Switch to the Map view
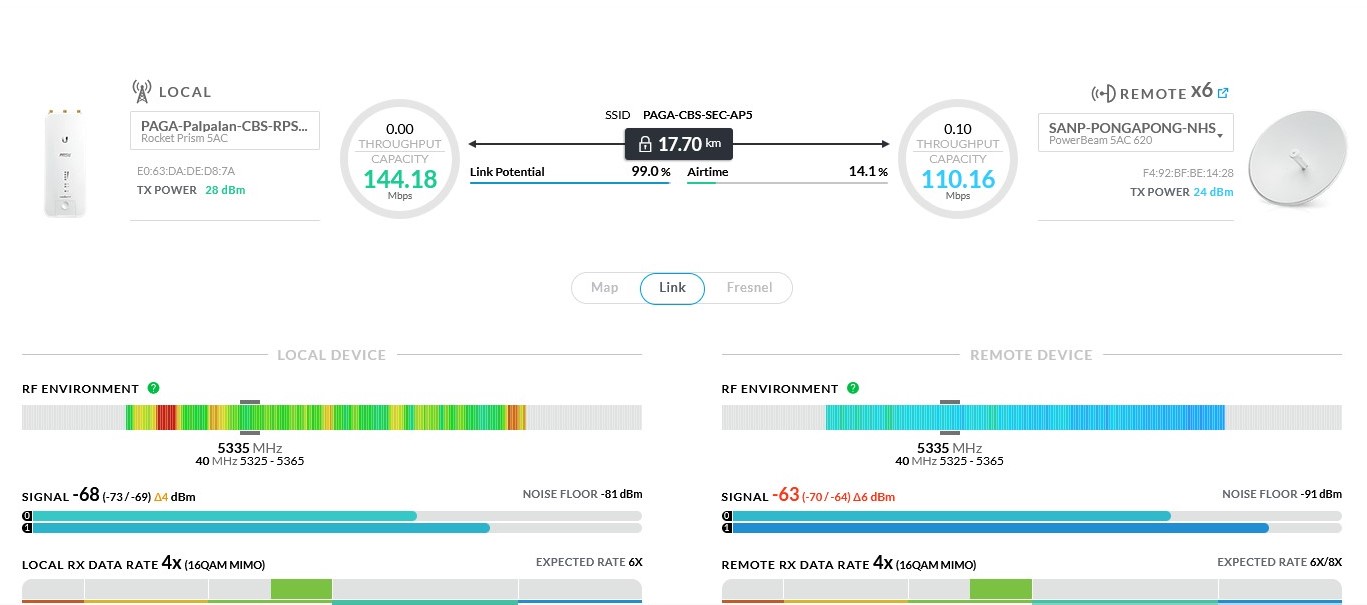Viewport: 1367px width, 605px height. pyautogui.click(x=605, y=288)
